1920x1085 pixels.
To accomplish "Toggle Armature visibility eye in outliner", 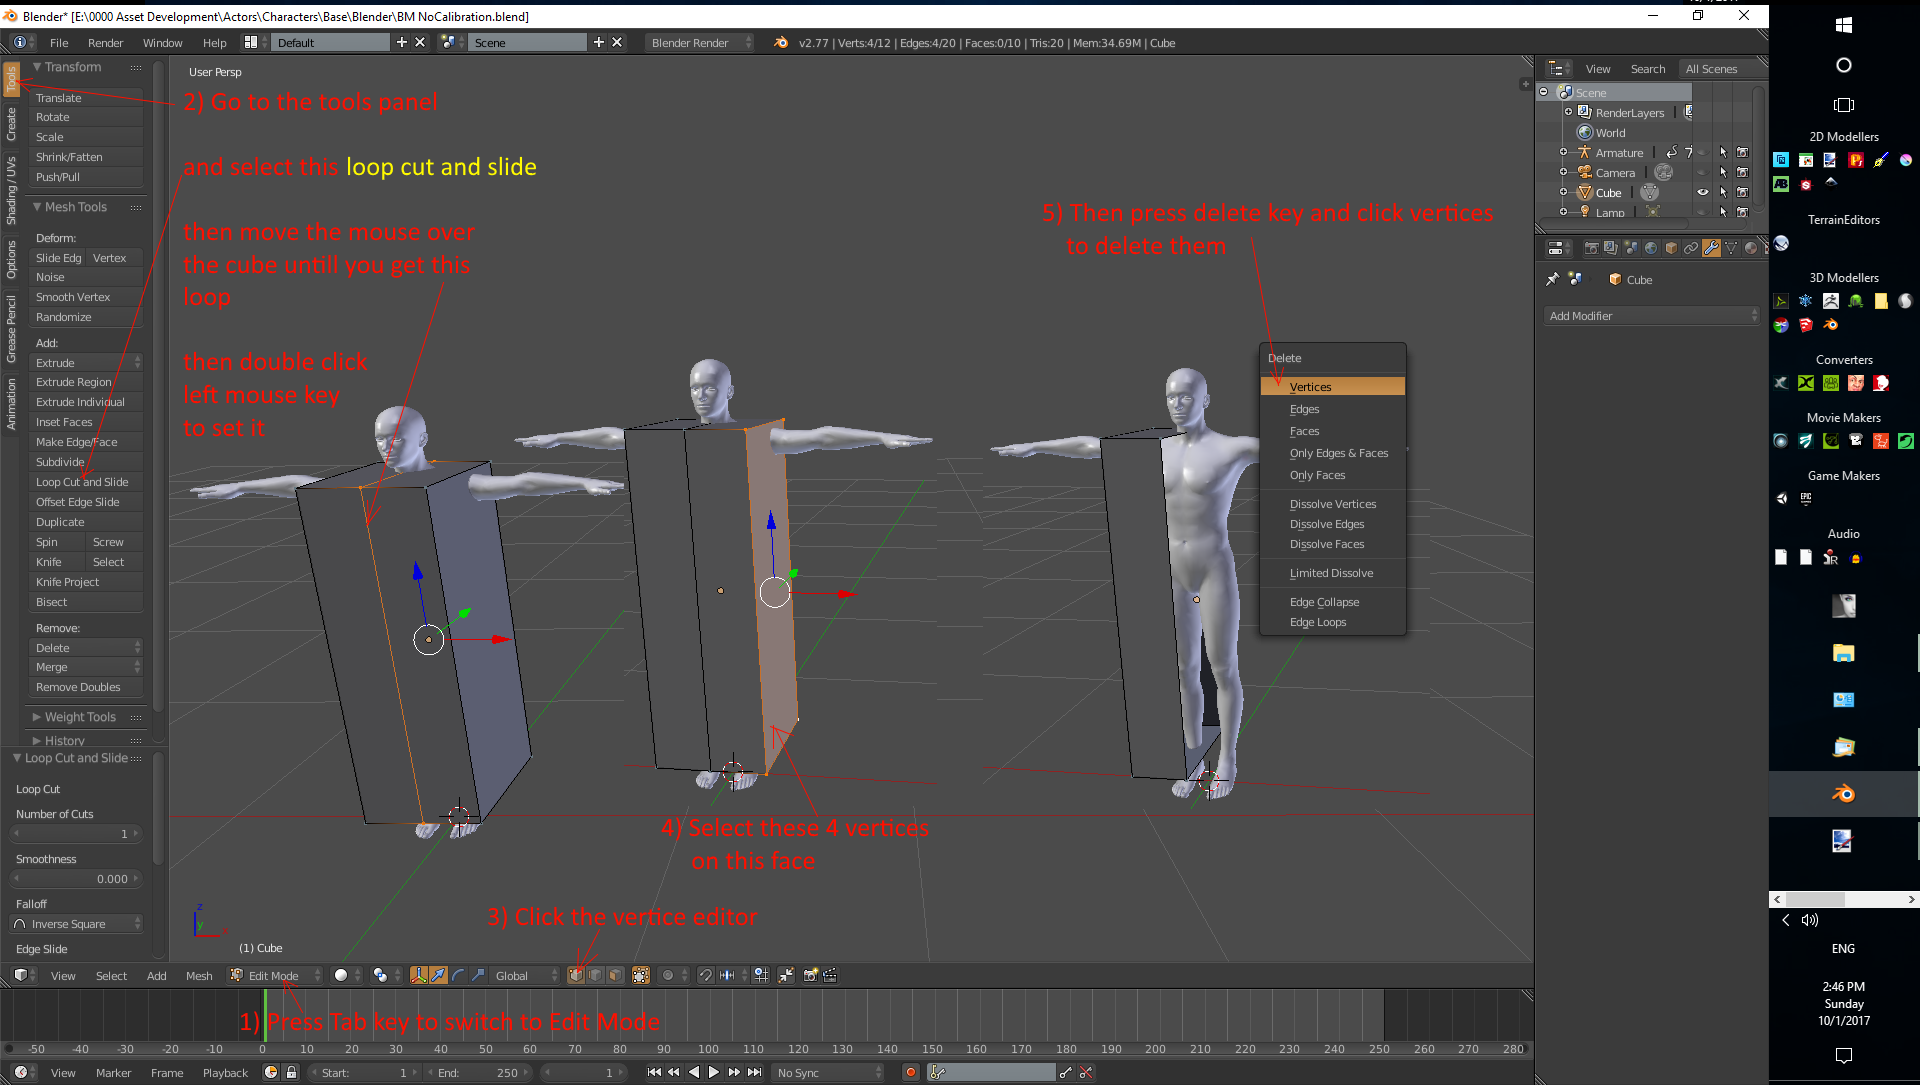I will click(1702, 152).
